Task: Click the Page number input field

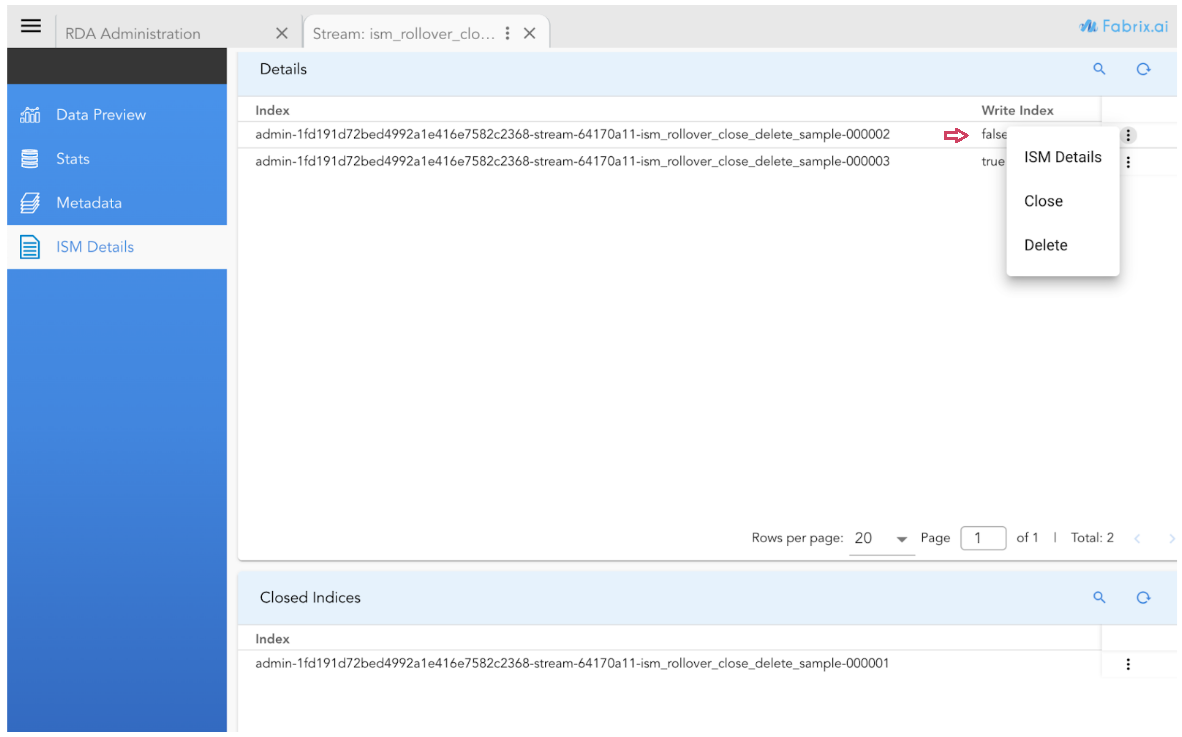Action: tap(983, 538)
